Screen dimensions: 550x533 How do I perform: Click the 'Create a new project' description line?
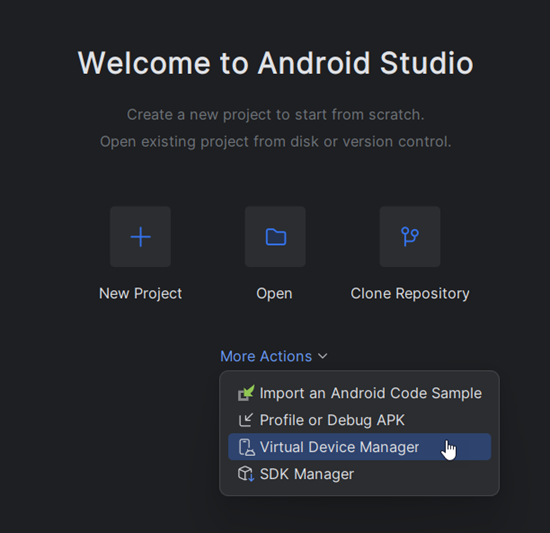coord(276,115)
